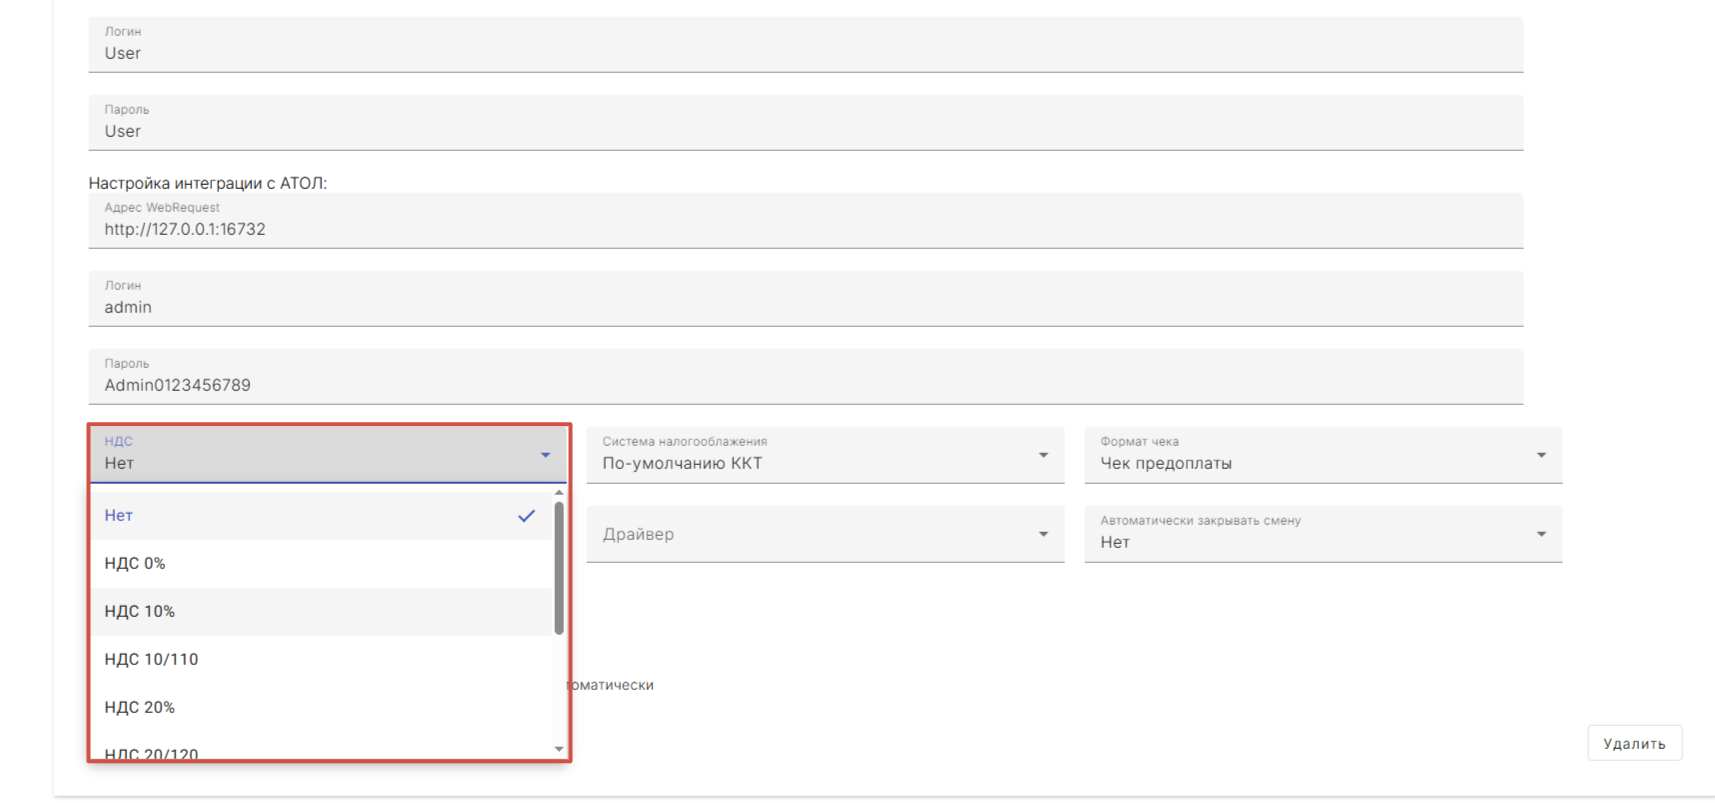Choose НДС 0% from the list
1715x803 pixels.
click(x=320, y=564)
